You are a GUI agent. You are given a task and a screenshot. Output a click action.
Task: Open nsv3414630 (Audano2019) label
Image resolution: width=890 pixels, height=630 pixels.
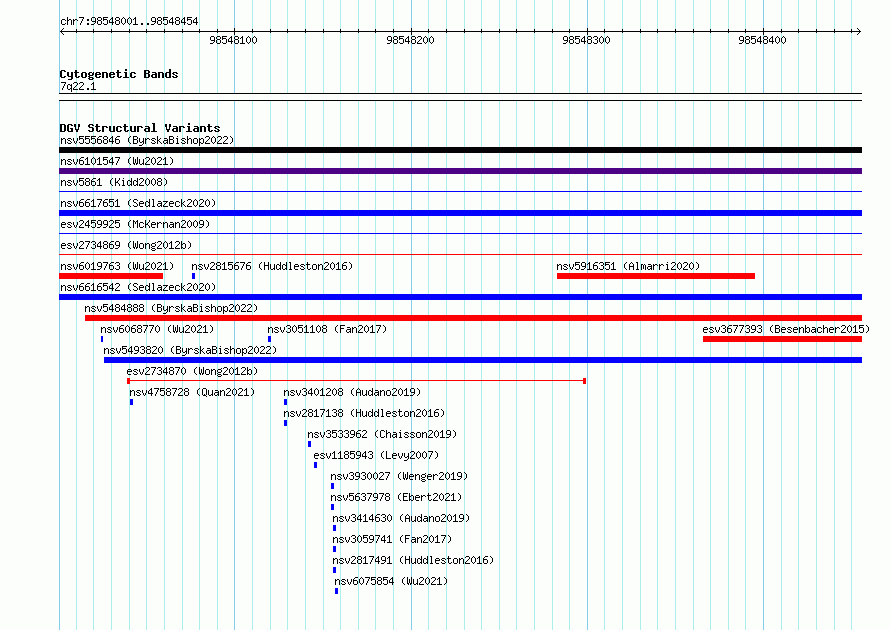point(401,518)
